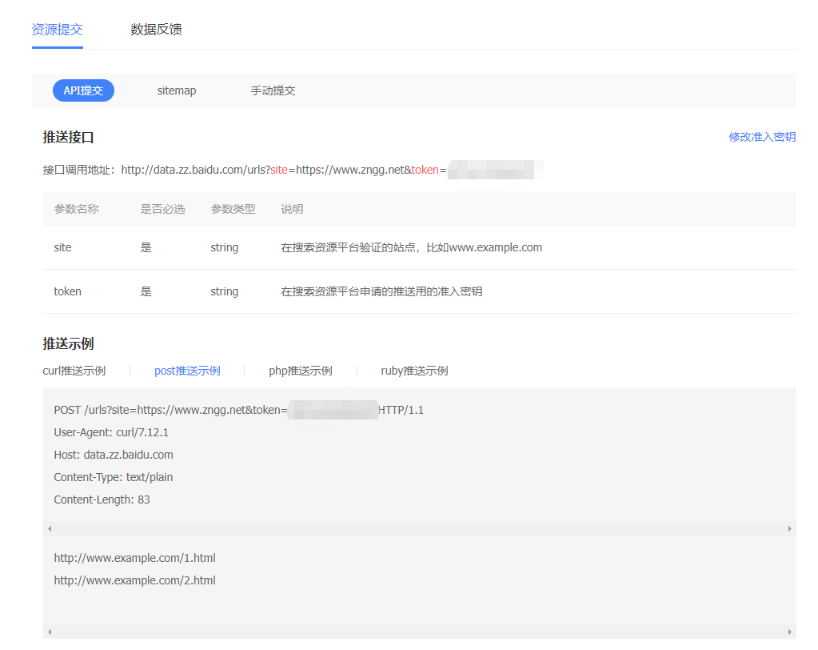This screenshot has width=818, height=650.
Task: Click the www.example.com description in site row
Action: tap(412, 248)
